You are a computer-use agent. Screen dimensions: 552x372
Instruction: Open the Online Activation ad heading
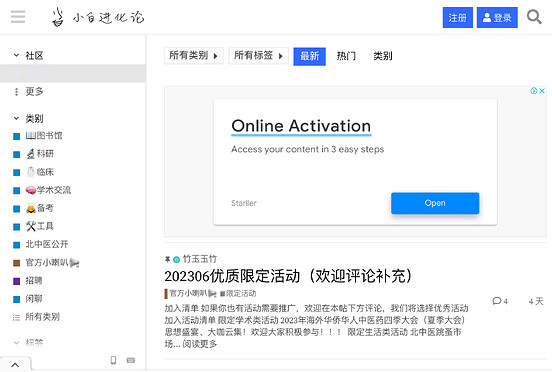pyautogui.click(x=301, y=126)
